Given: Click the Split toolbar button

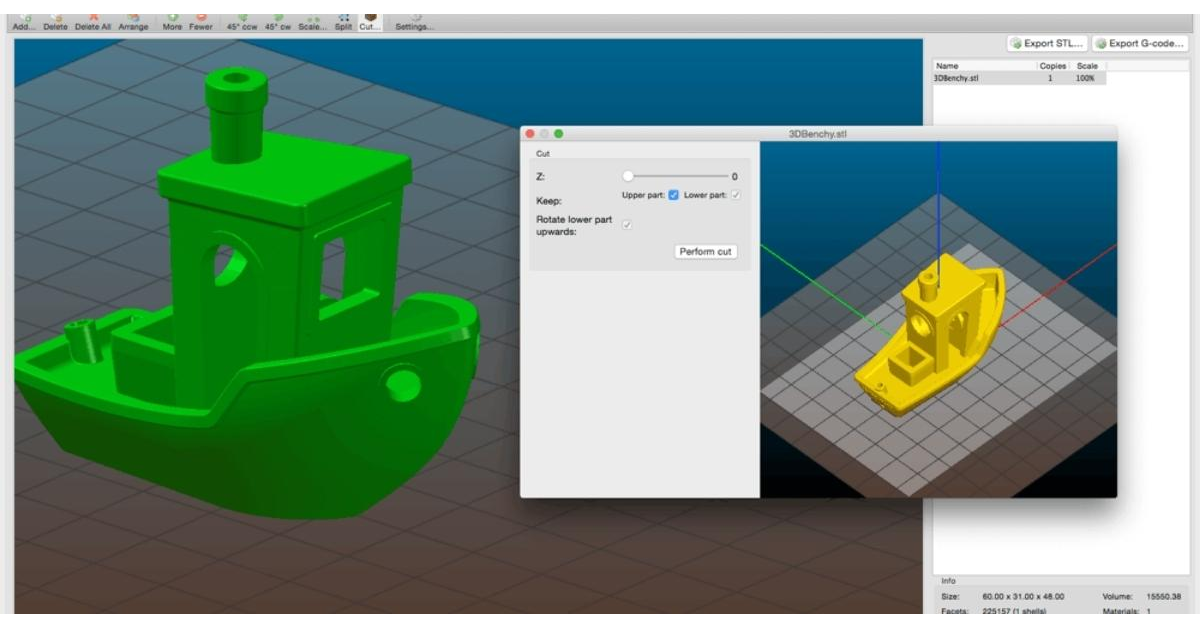Looking at the screenshot, I should [x=343, y=23].
